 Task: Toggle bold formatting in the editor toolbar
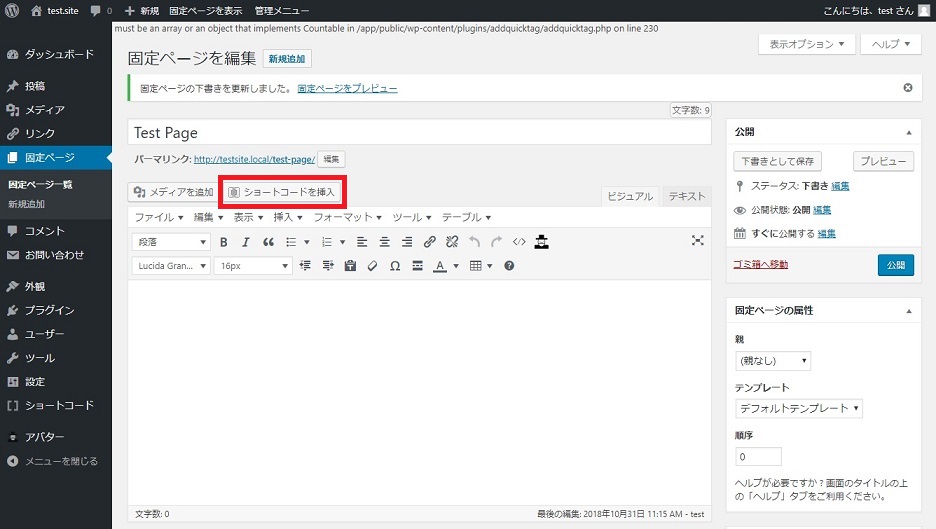[224, 241]
